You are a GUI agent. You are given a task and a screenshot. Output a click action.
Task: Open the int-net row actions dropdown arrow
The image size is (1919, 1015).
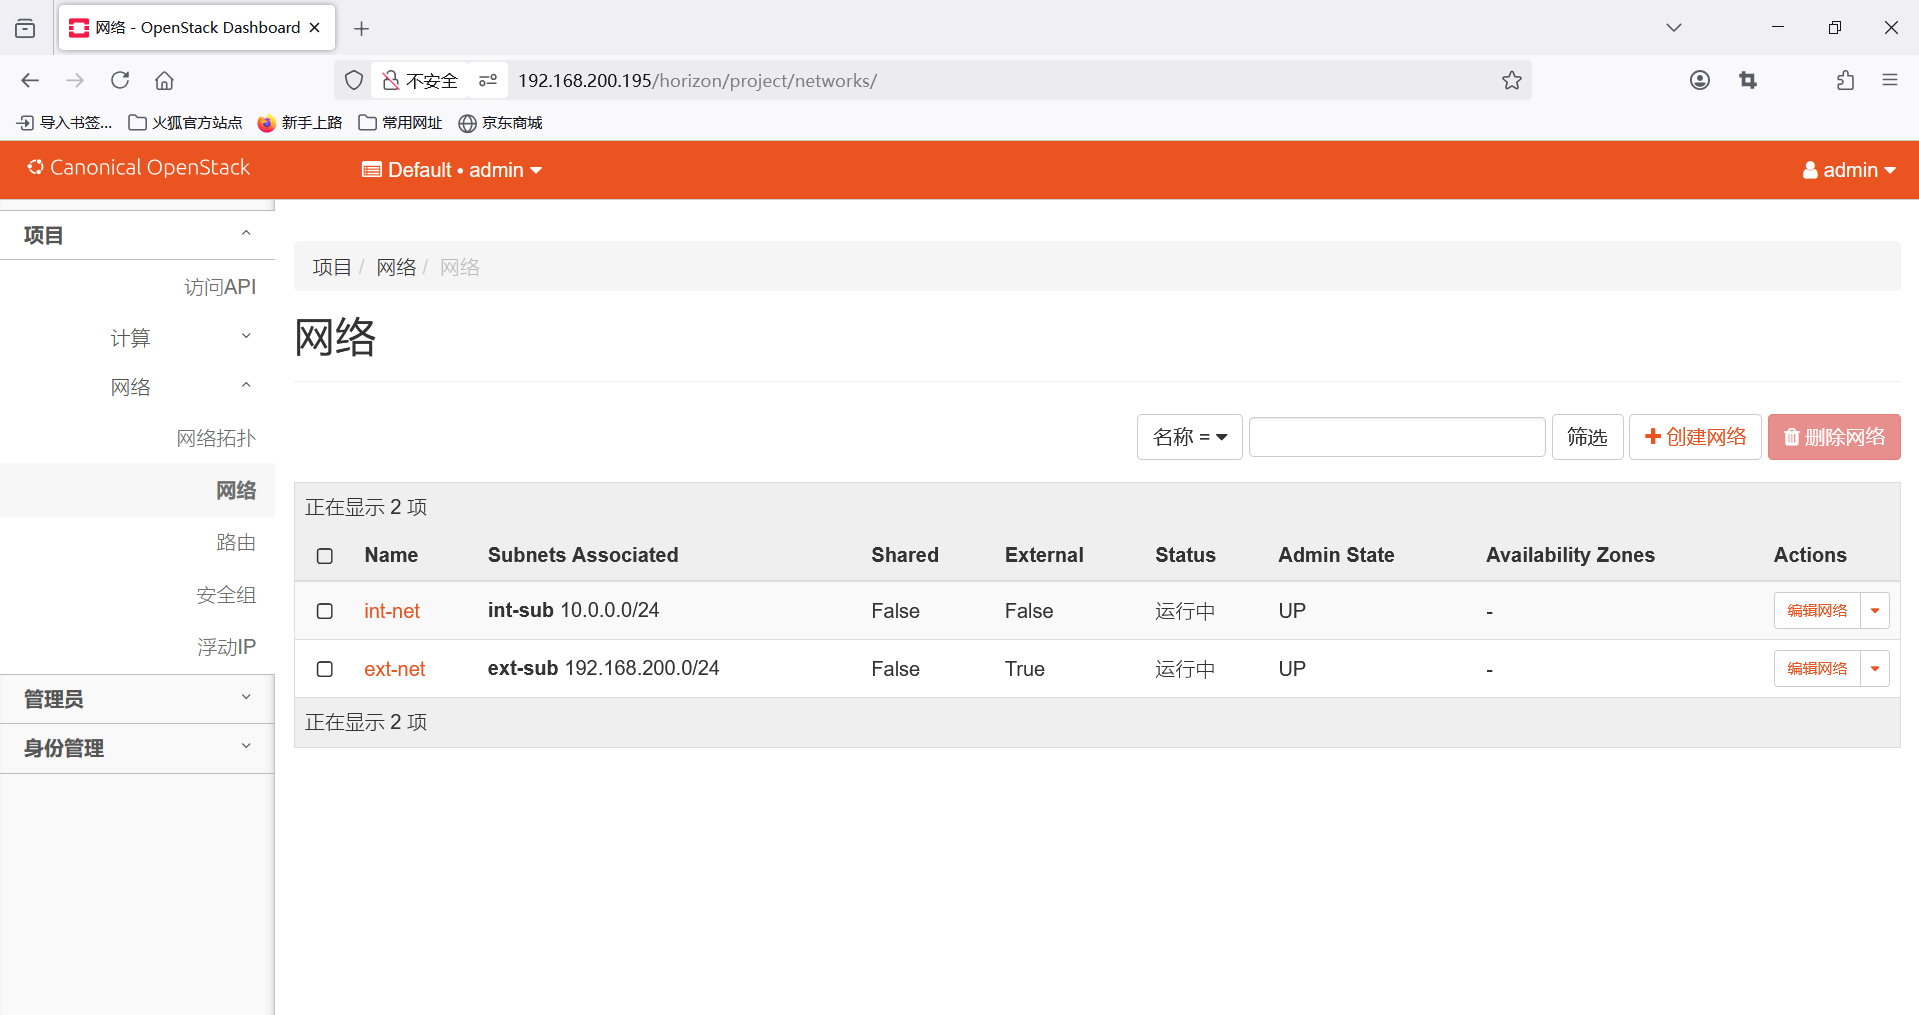click(1875, 611)
